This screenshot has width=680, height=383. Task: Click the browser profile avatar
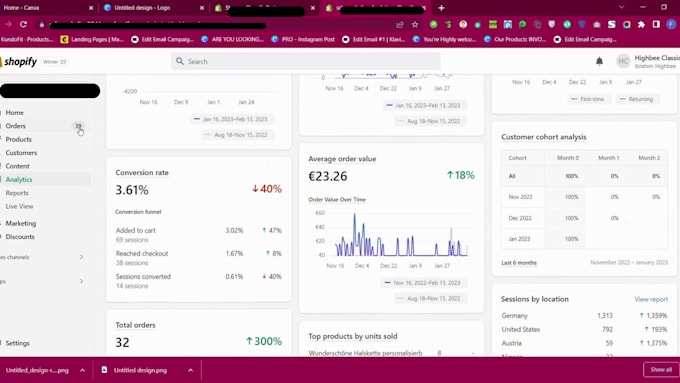pyautogui.click(x=671, y=24)
